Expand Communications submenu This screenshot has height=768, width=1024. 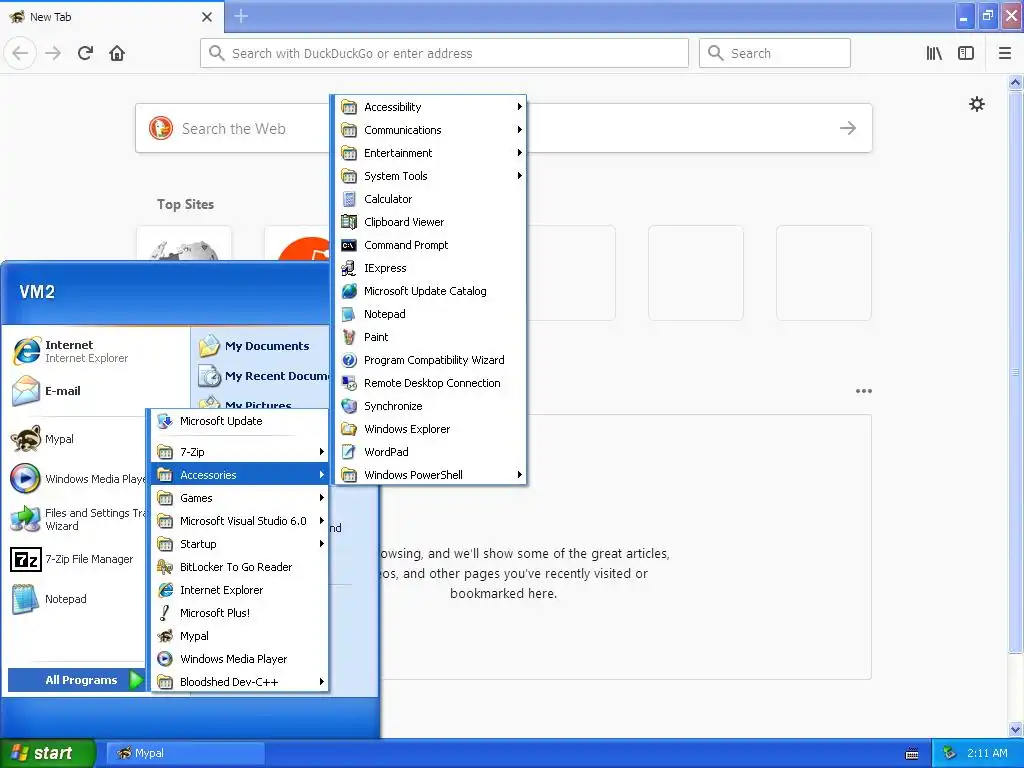430,130
